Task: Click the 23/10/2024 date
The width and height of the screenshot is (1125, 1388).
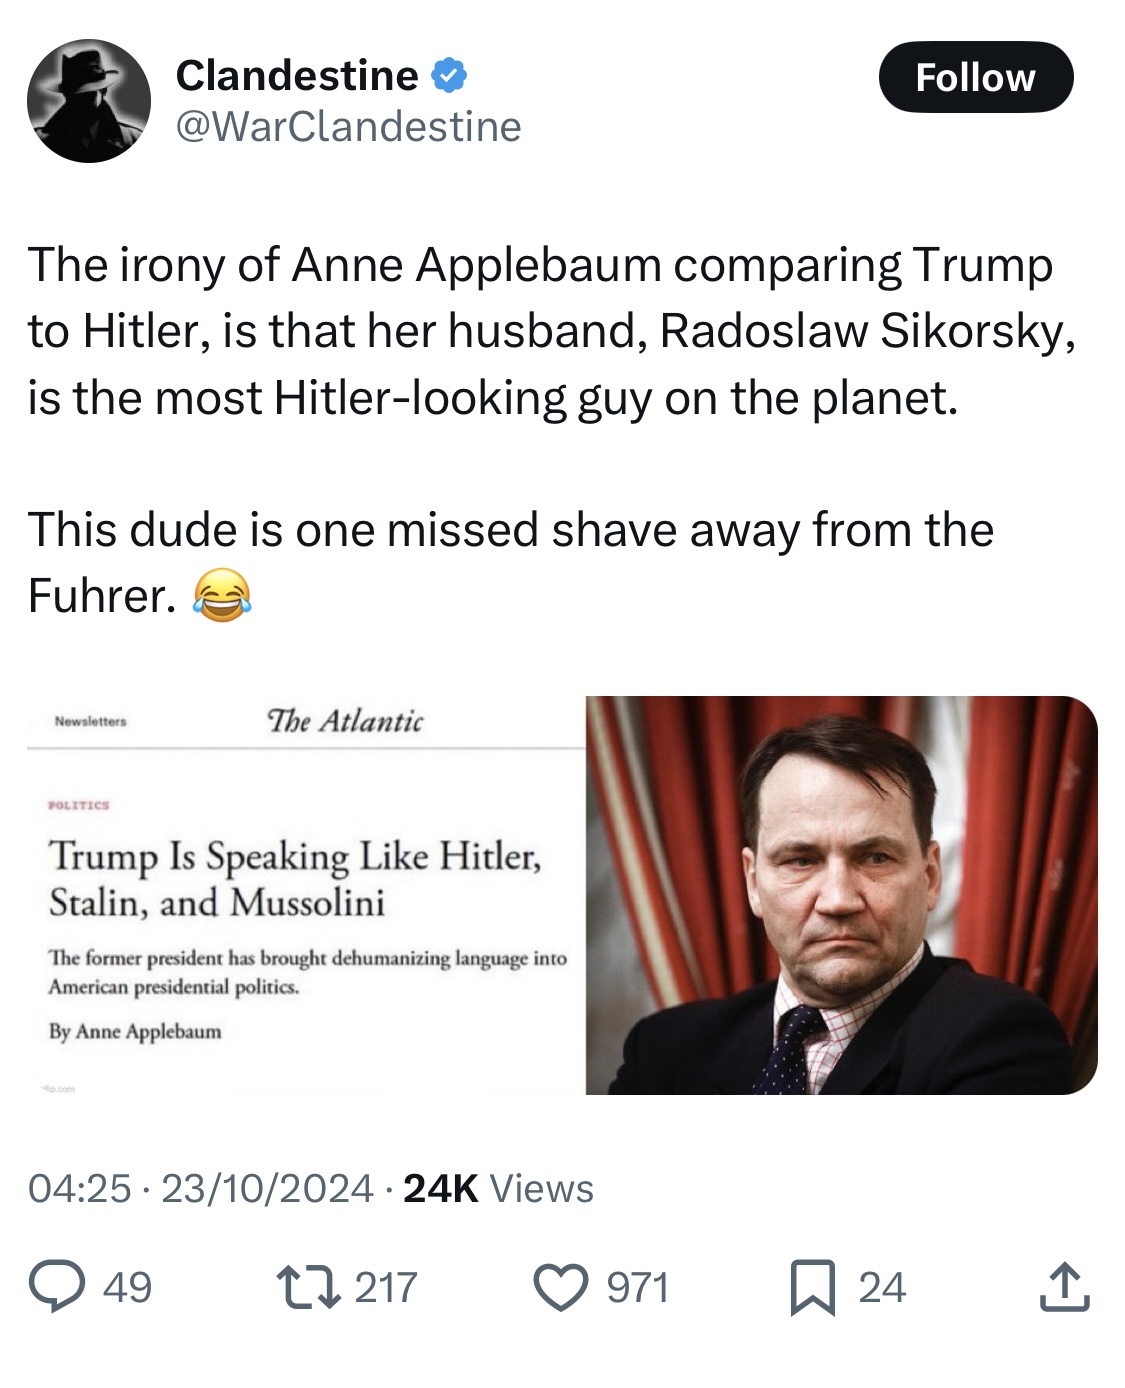Action: [x=267, y=1188]
